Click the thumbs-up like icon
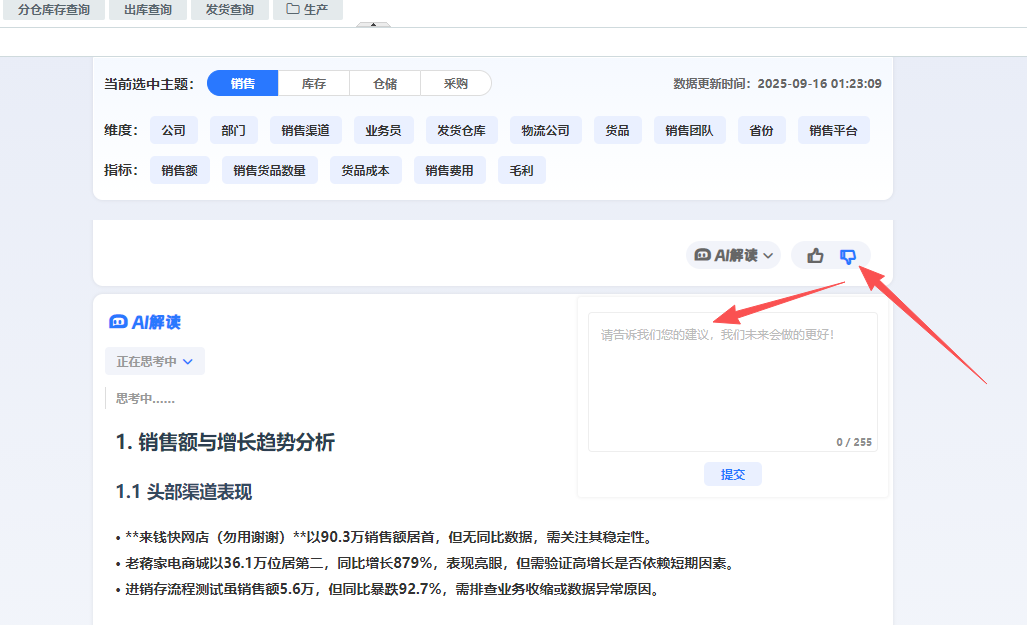 tap(815, 256)
